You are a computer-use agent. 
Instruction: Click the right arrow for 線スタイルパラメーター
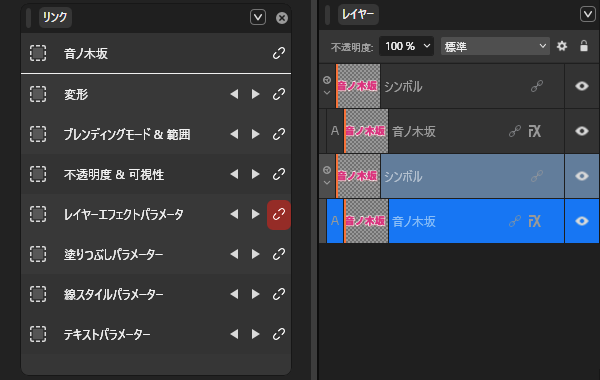(256, 294)
